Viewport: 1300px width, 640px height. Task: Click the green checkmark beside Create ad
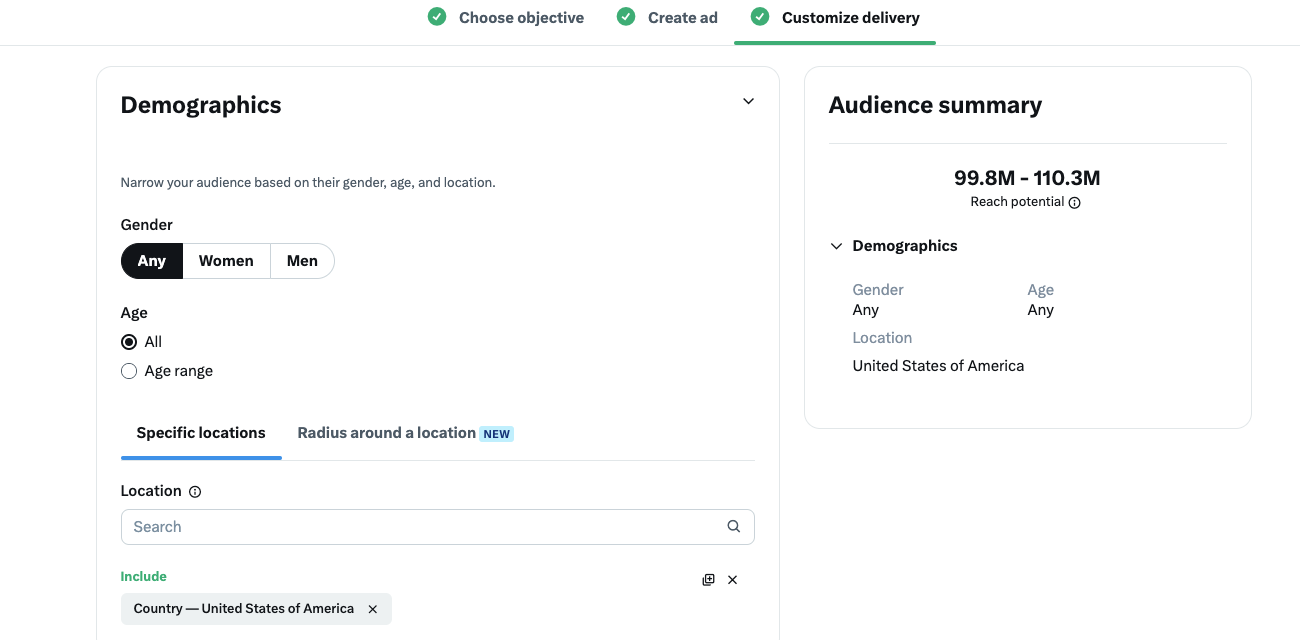click(625, 16)
